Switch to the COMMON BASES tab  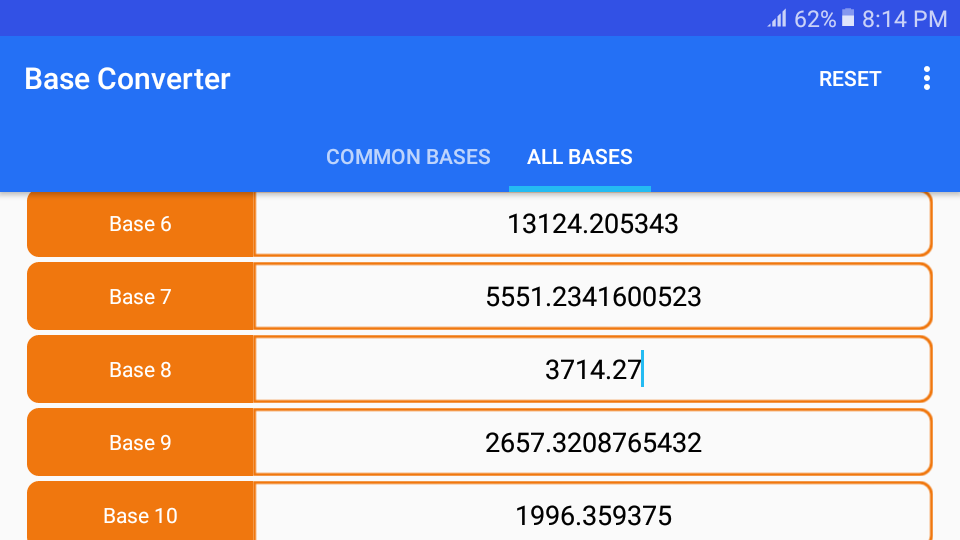coord(408,157)
